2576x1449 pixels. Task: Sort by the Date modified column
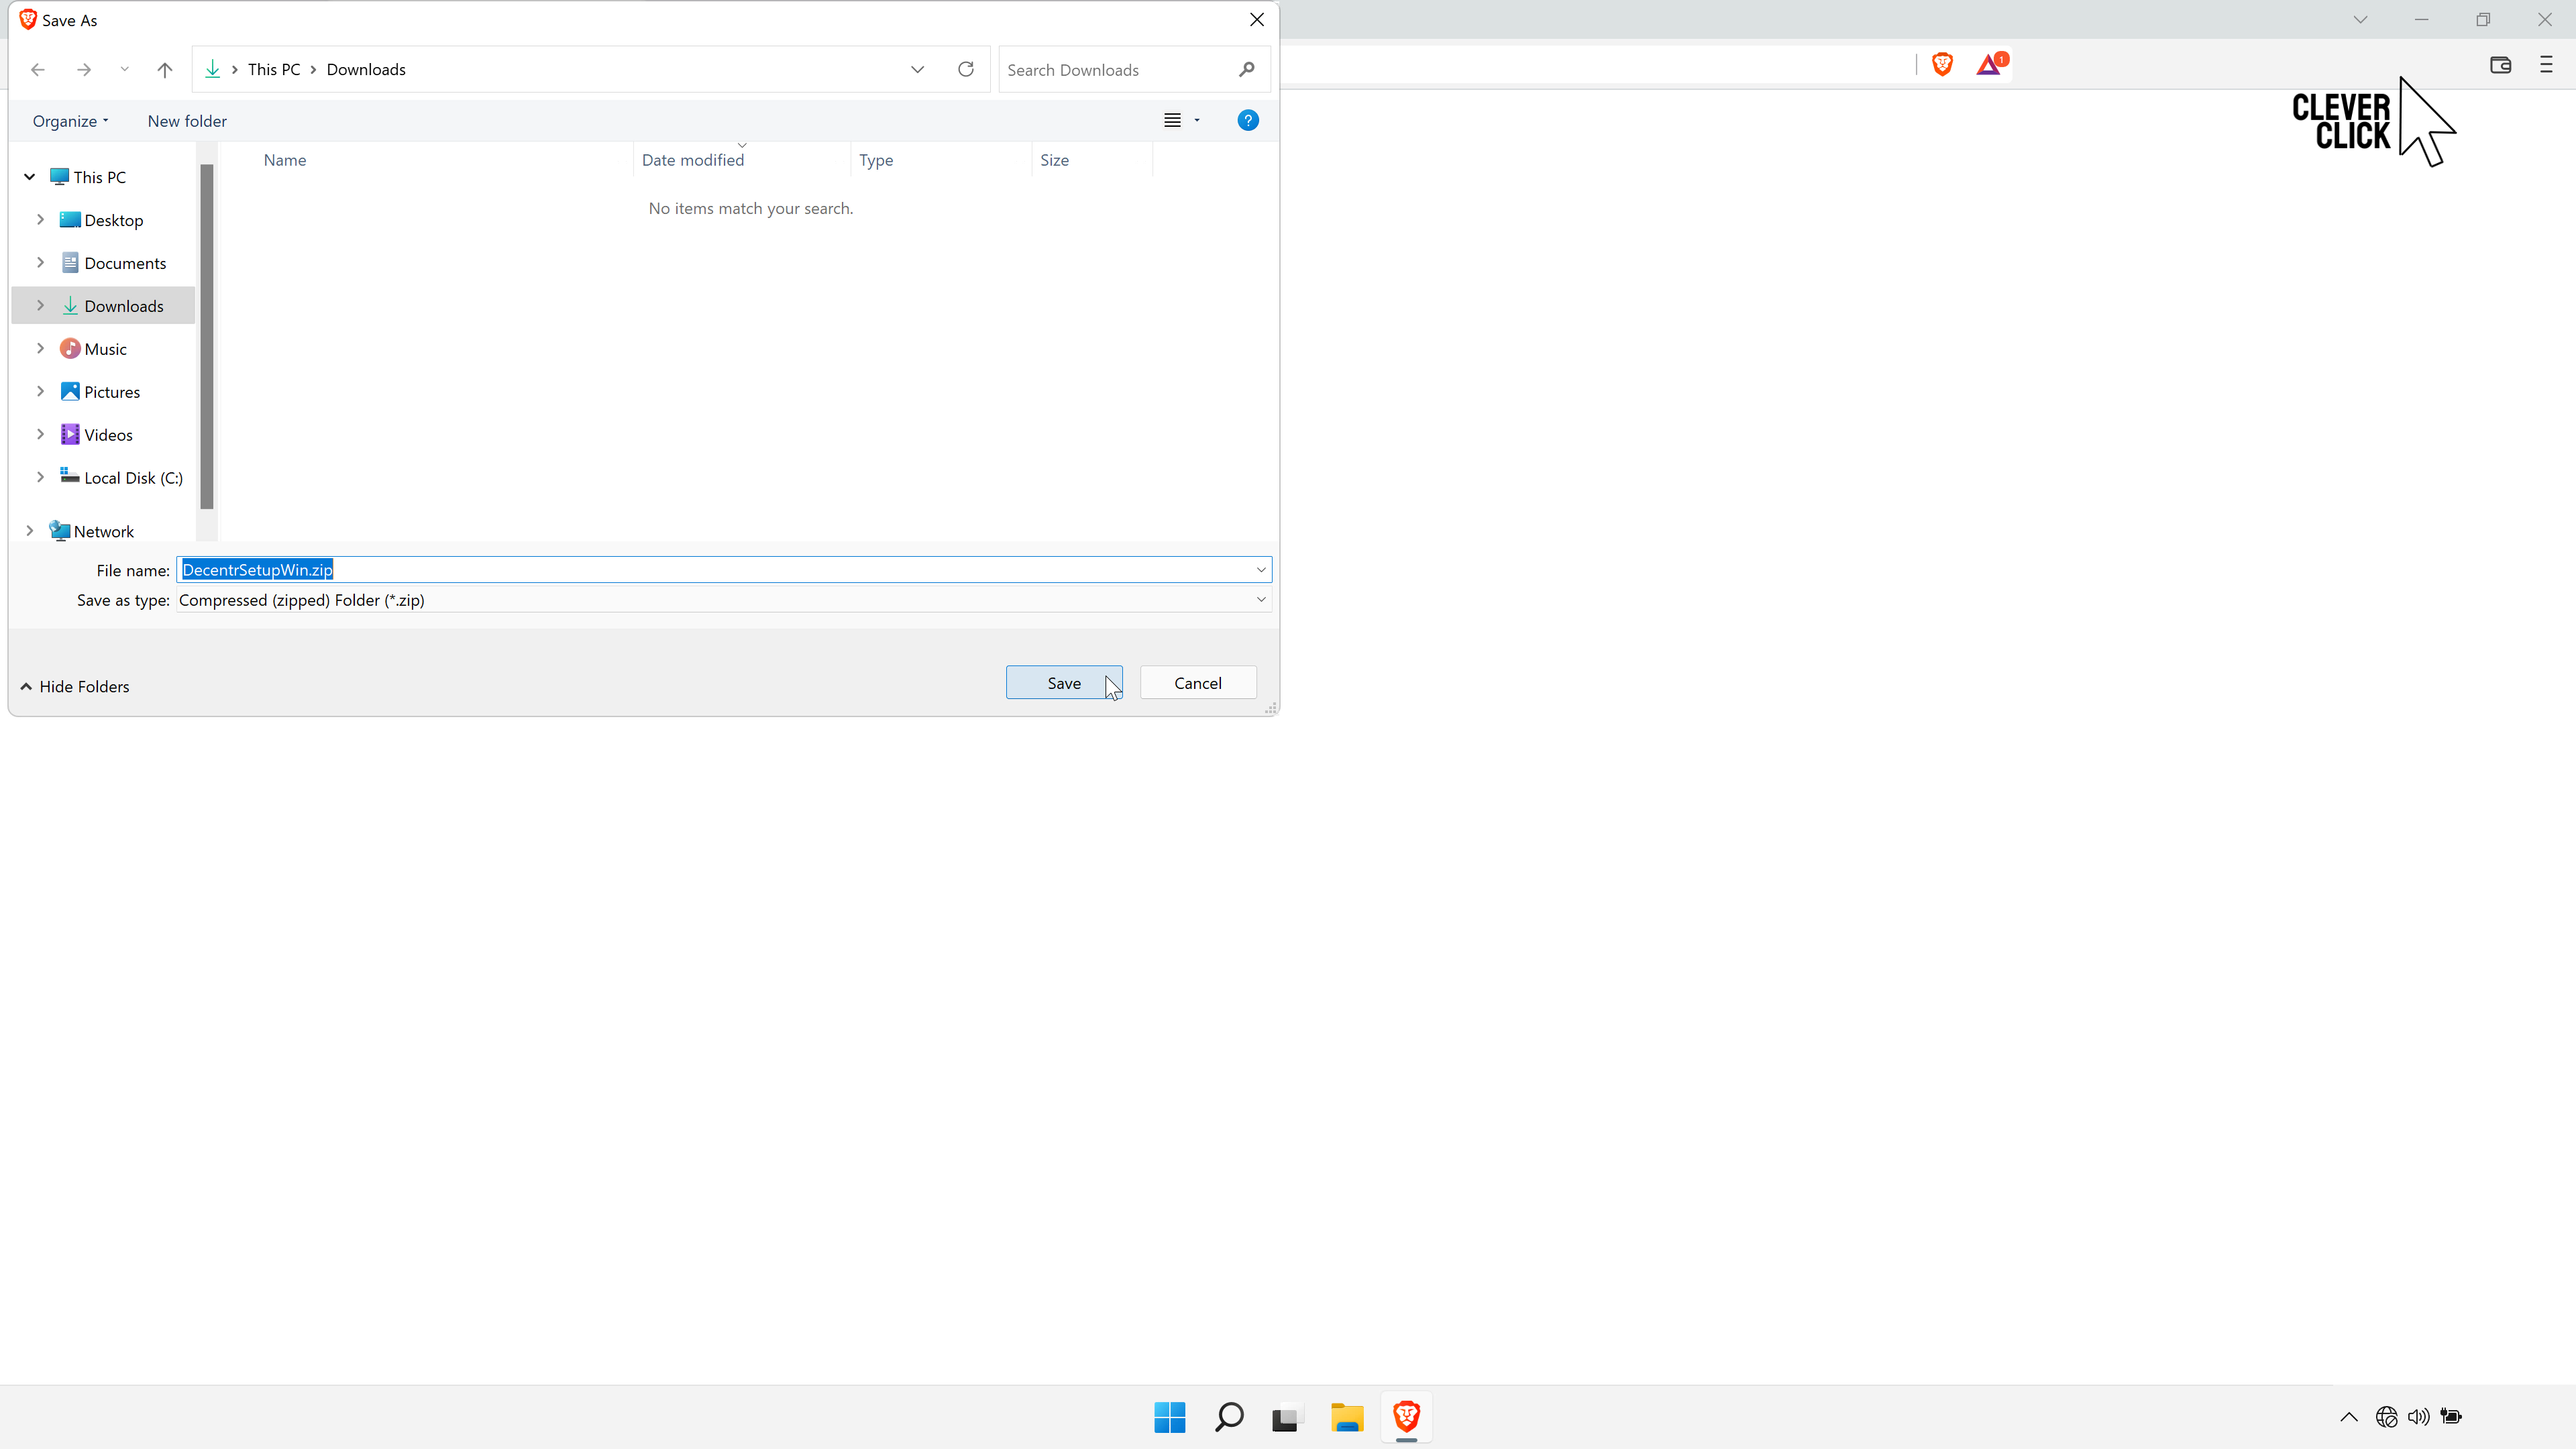692,160
